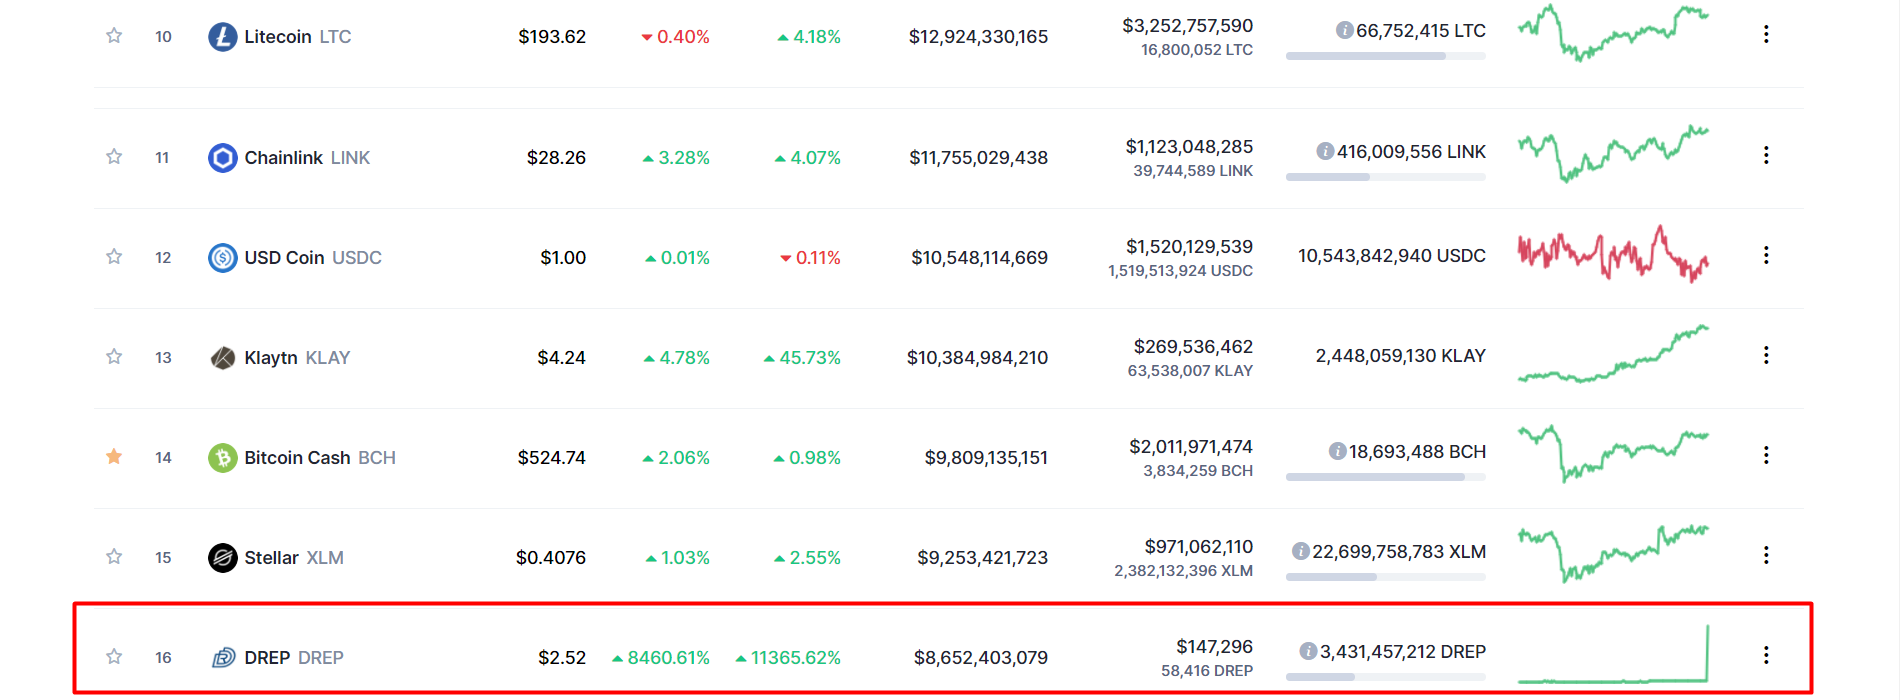Open the three-dot menu for Klaytn
The image size is (1900, 700).
click(1766, 355)
